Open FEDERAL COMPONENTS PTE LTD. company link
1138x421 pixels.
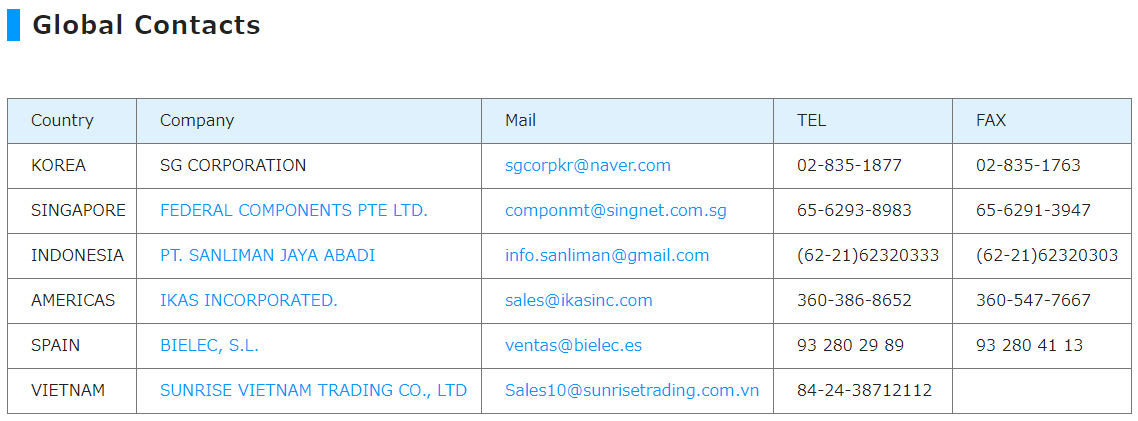click(x=293, y=210)
